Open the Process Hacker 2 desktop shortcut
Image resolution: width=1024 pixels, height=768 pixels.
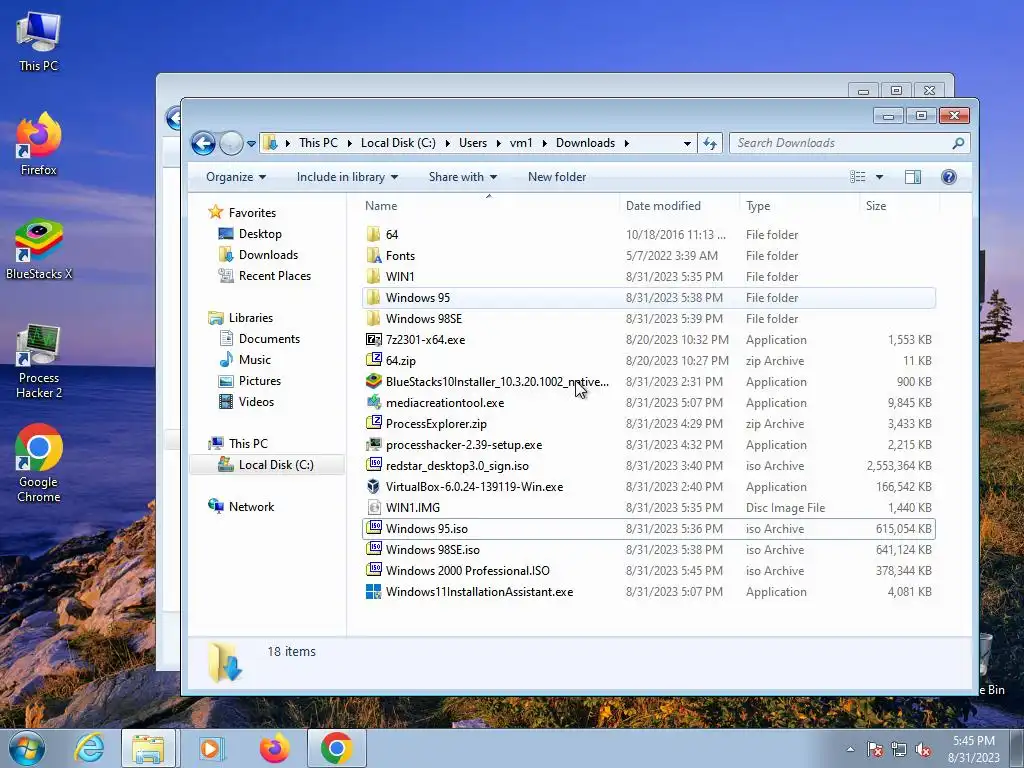[x=39, y=361]
